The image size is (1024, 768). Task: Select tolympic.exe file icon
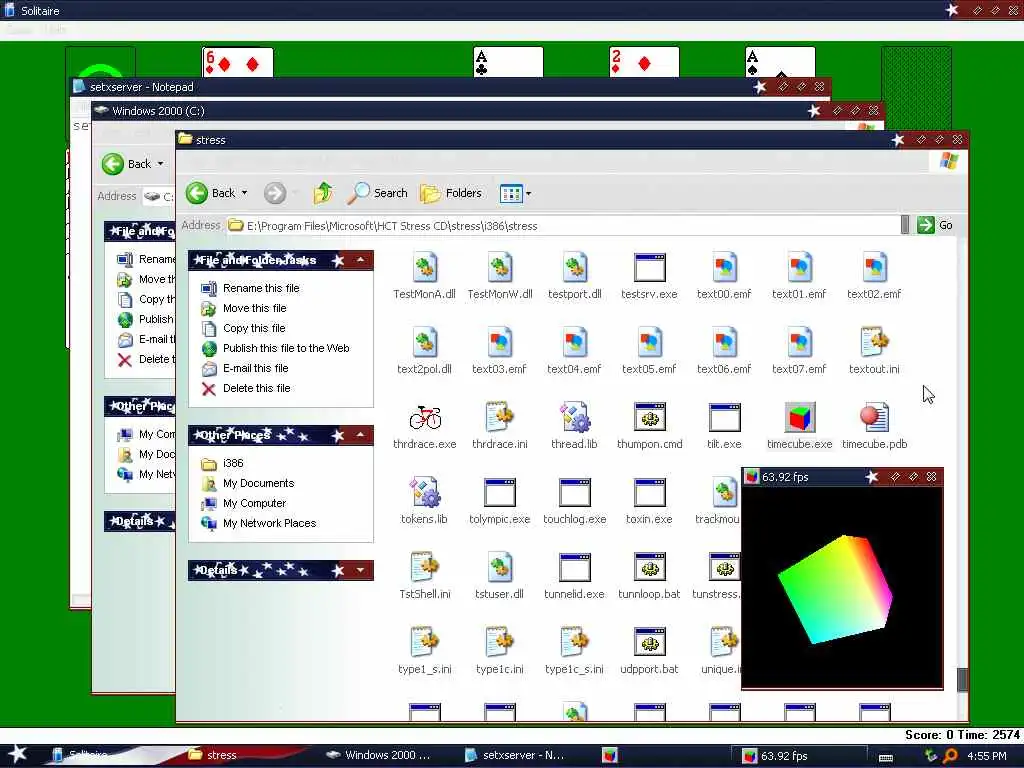(500, 493)
